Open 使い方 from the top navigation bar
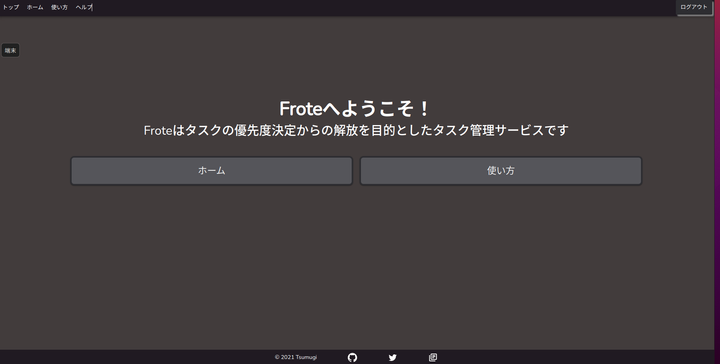This screenshot has width=720, height=364. coord(59,7)
